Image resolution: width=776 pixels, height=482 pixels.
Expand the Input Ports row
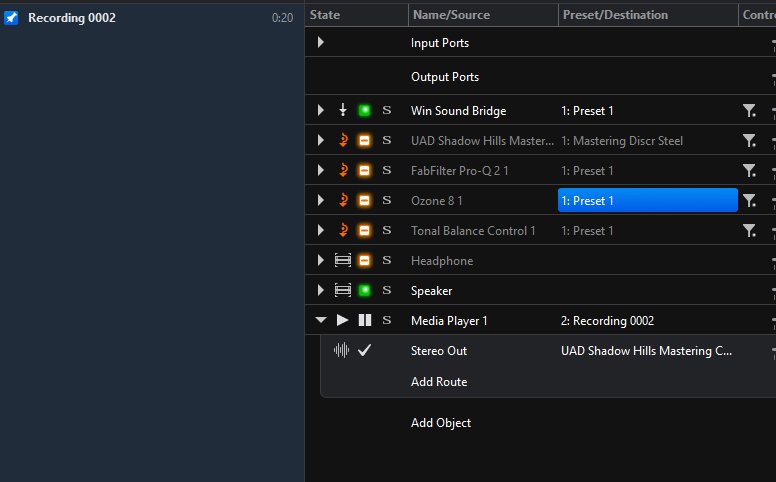[x=321, y=42]
